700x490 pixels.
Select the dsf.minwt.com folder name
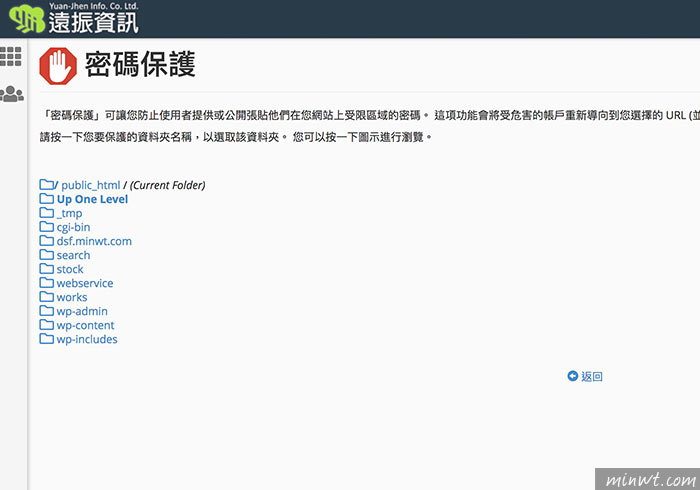94,241
